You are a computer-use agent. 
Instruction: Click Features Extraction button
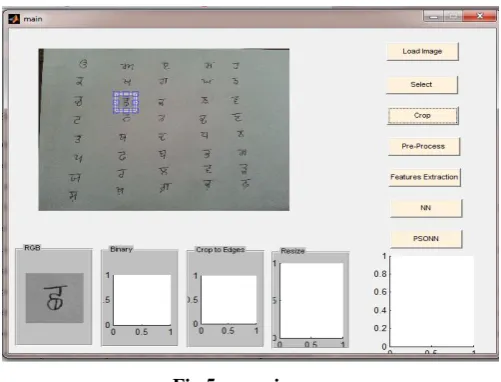coord(424,177)
